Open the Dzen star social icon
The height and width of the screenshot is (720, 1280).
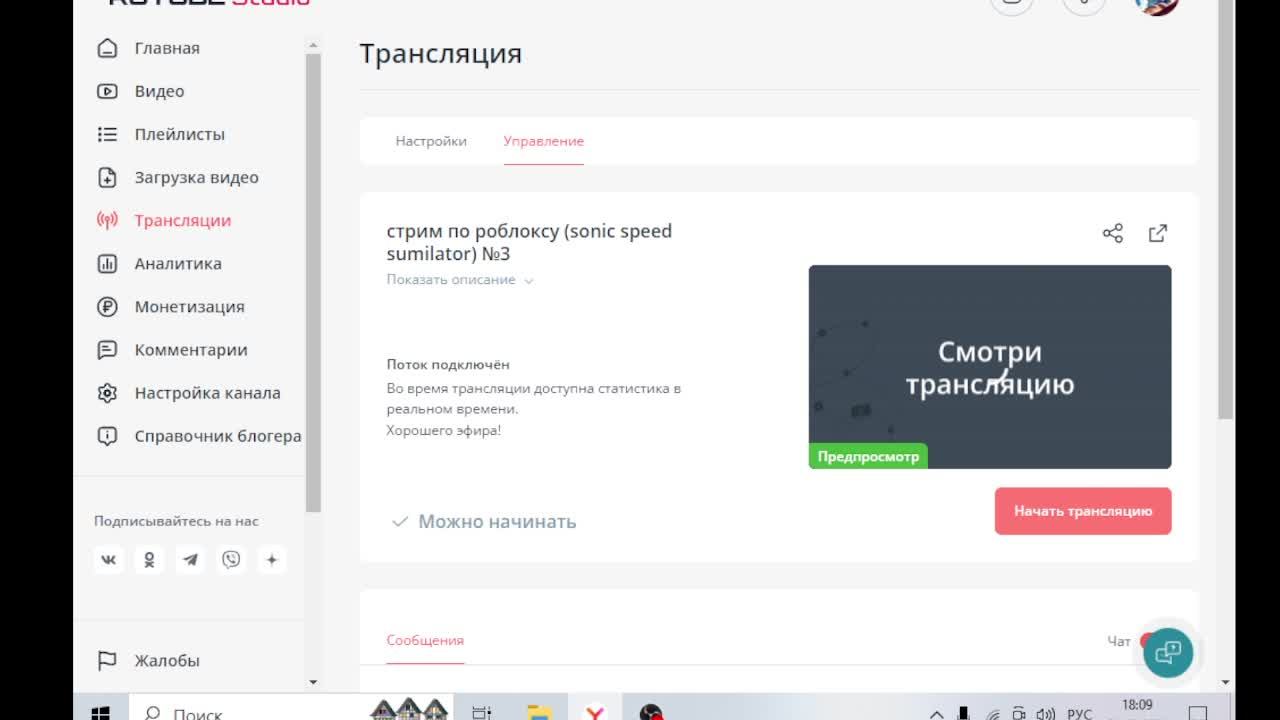(272, 560)
